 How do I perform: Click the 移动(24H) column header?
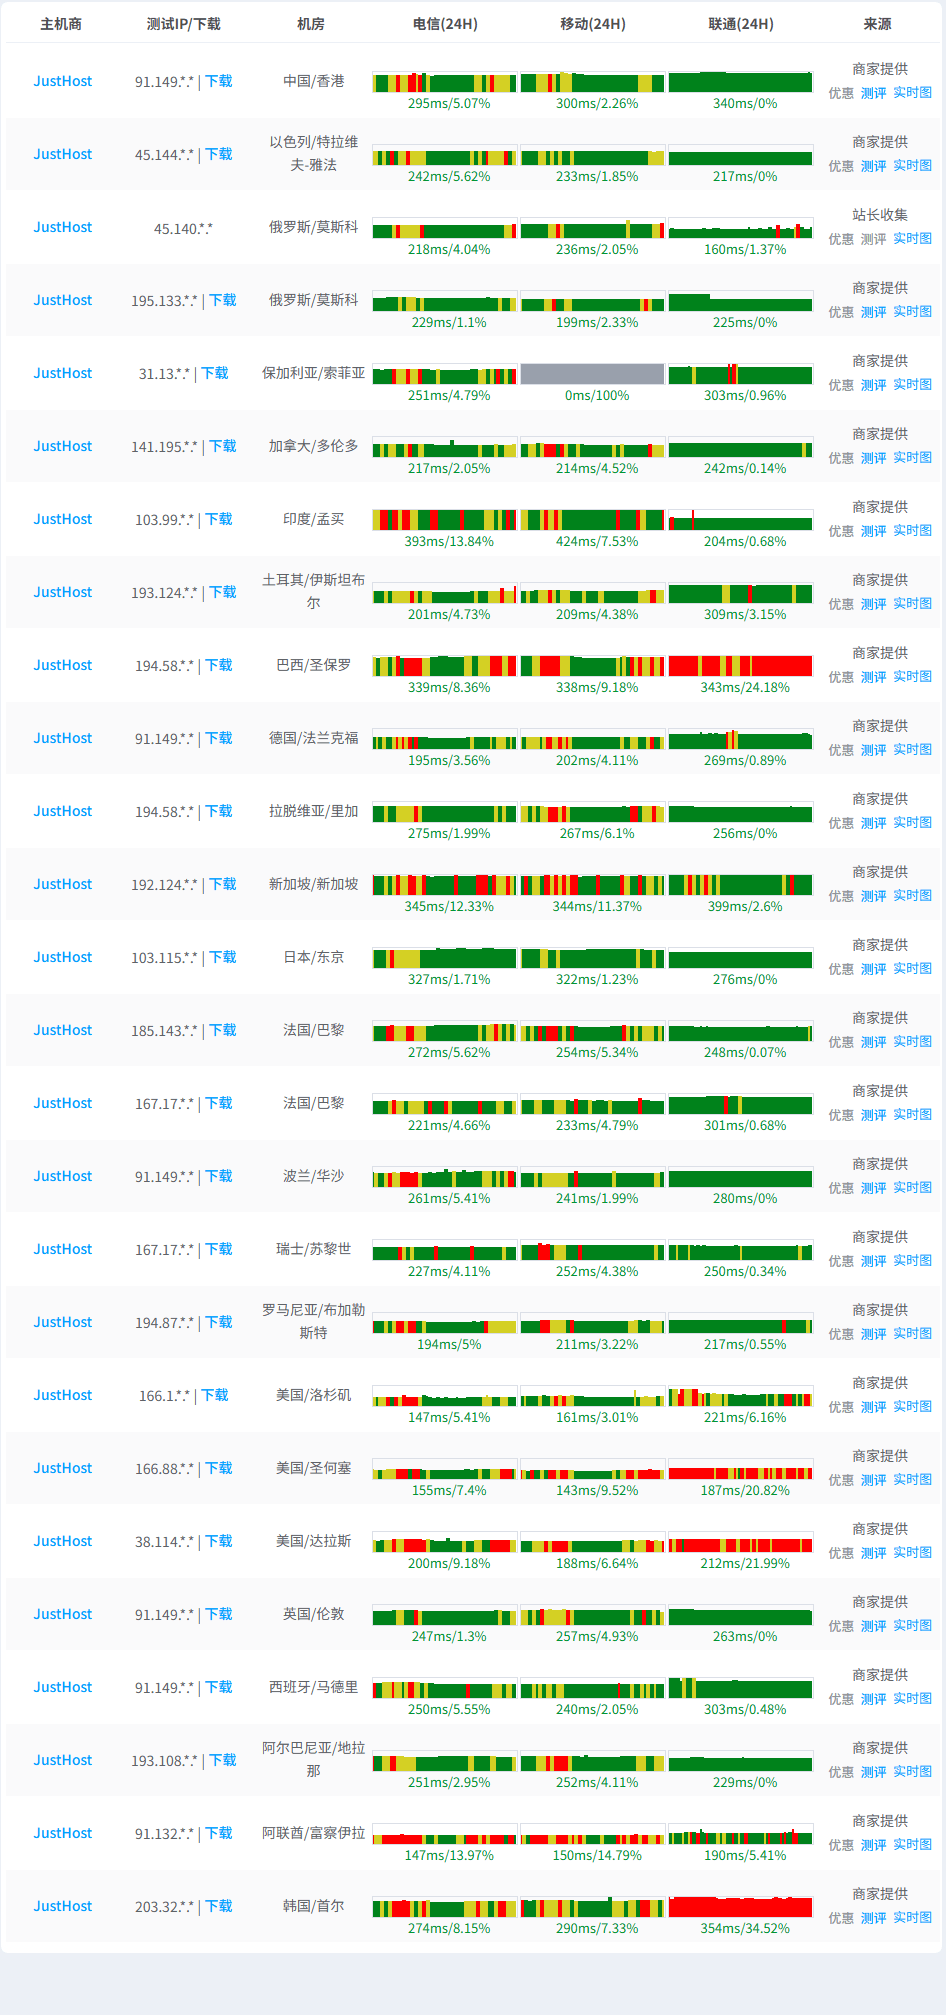coord(592,24)
